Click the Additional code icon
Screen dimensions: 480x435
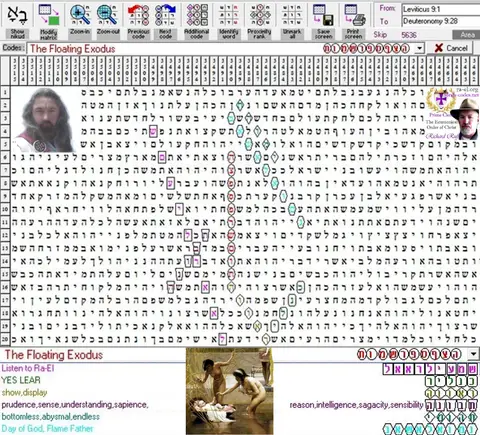(x=197, y=15)
